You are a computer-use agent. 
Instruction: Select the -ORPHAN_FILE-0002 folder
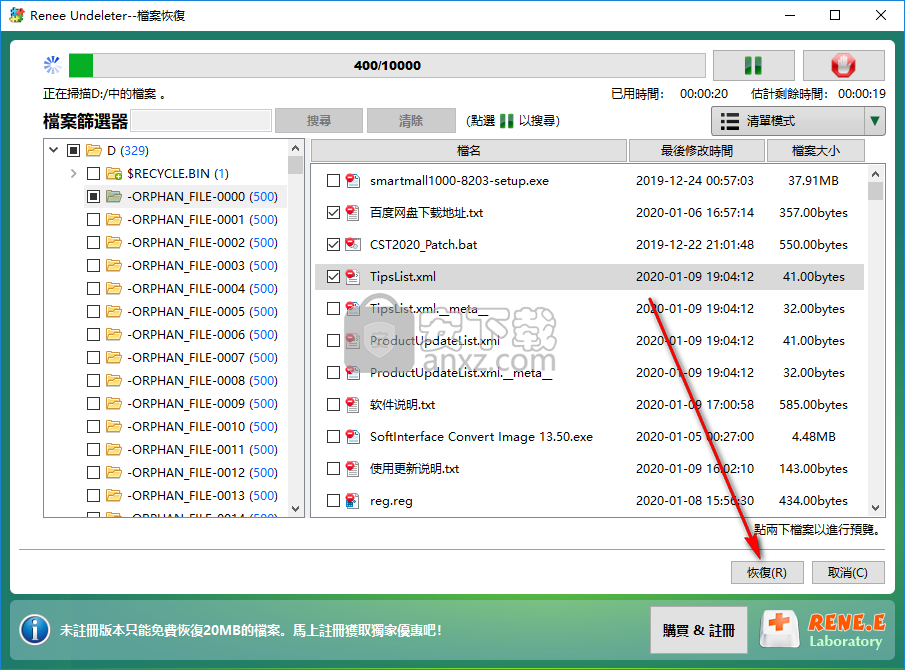click(x=202, y=243)
